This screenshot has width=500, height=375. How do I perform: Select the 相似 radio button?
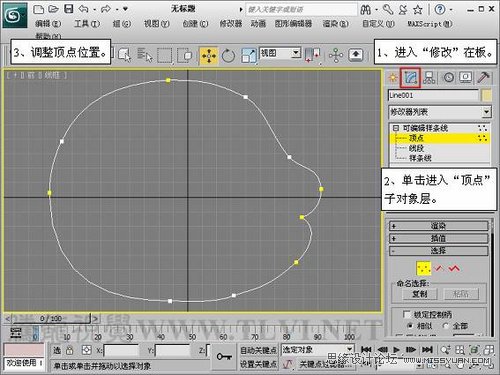pyautogui.click(x=410, y=326)
